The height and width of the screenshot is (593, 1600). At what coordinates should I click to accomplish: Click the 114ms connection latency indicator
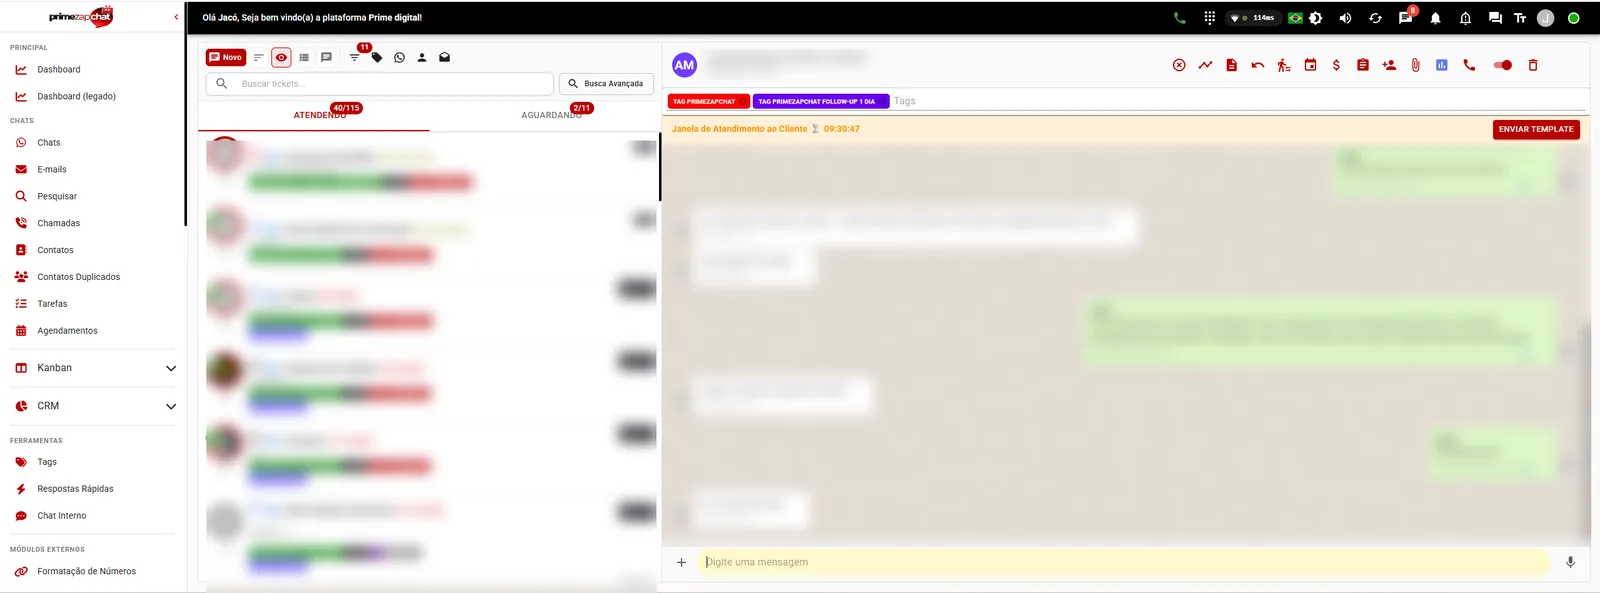pyautogui.click(x=1253, y=18)
